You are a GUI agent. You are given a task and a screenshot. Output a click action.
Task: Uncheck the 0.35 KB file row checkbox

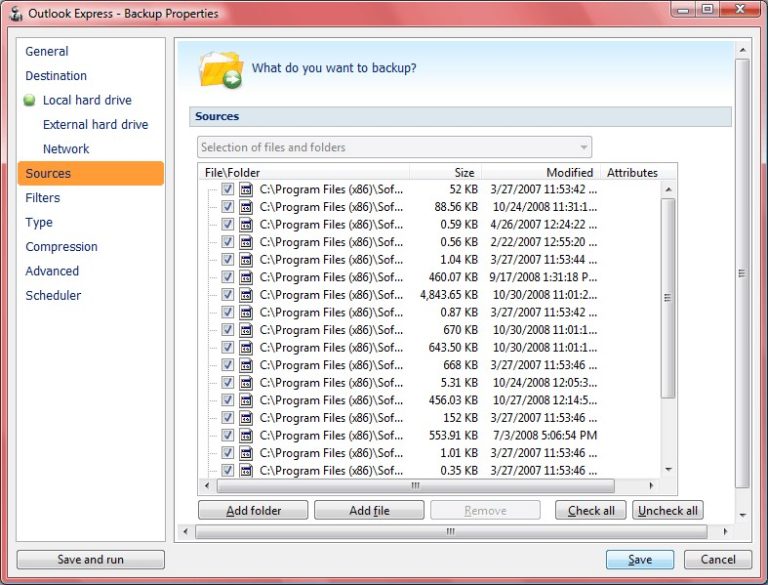(227, 470)
